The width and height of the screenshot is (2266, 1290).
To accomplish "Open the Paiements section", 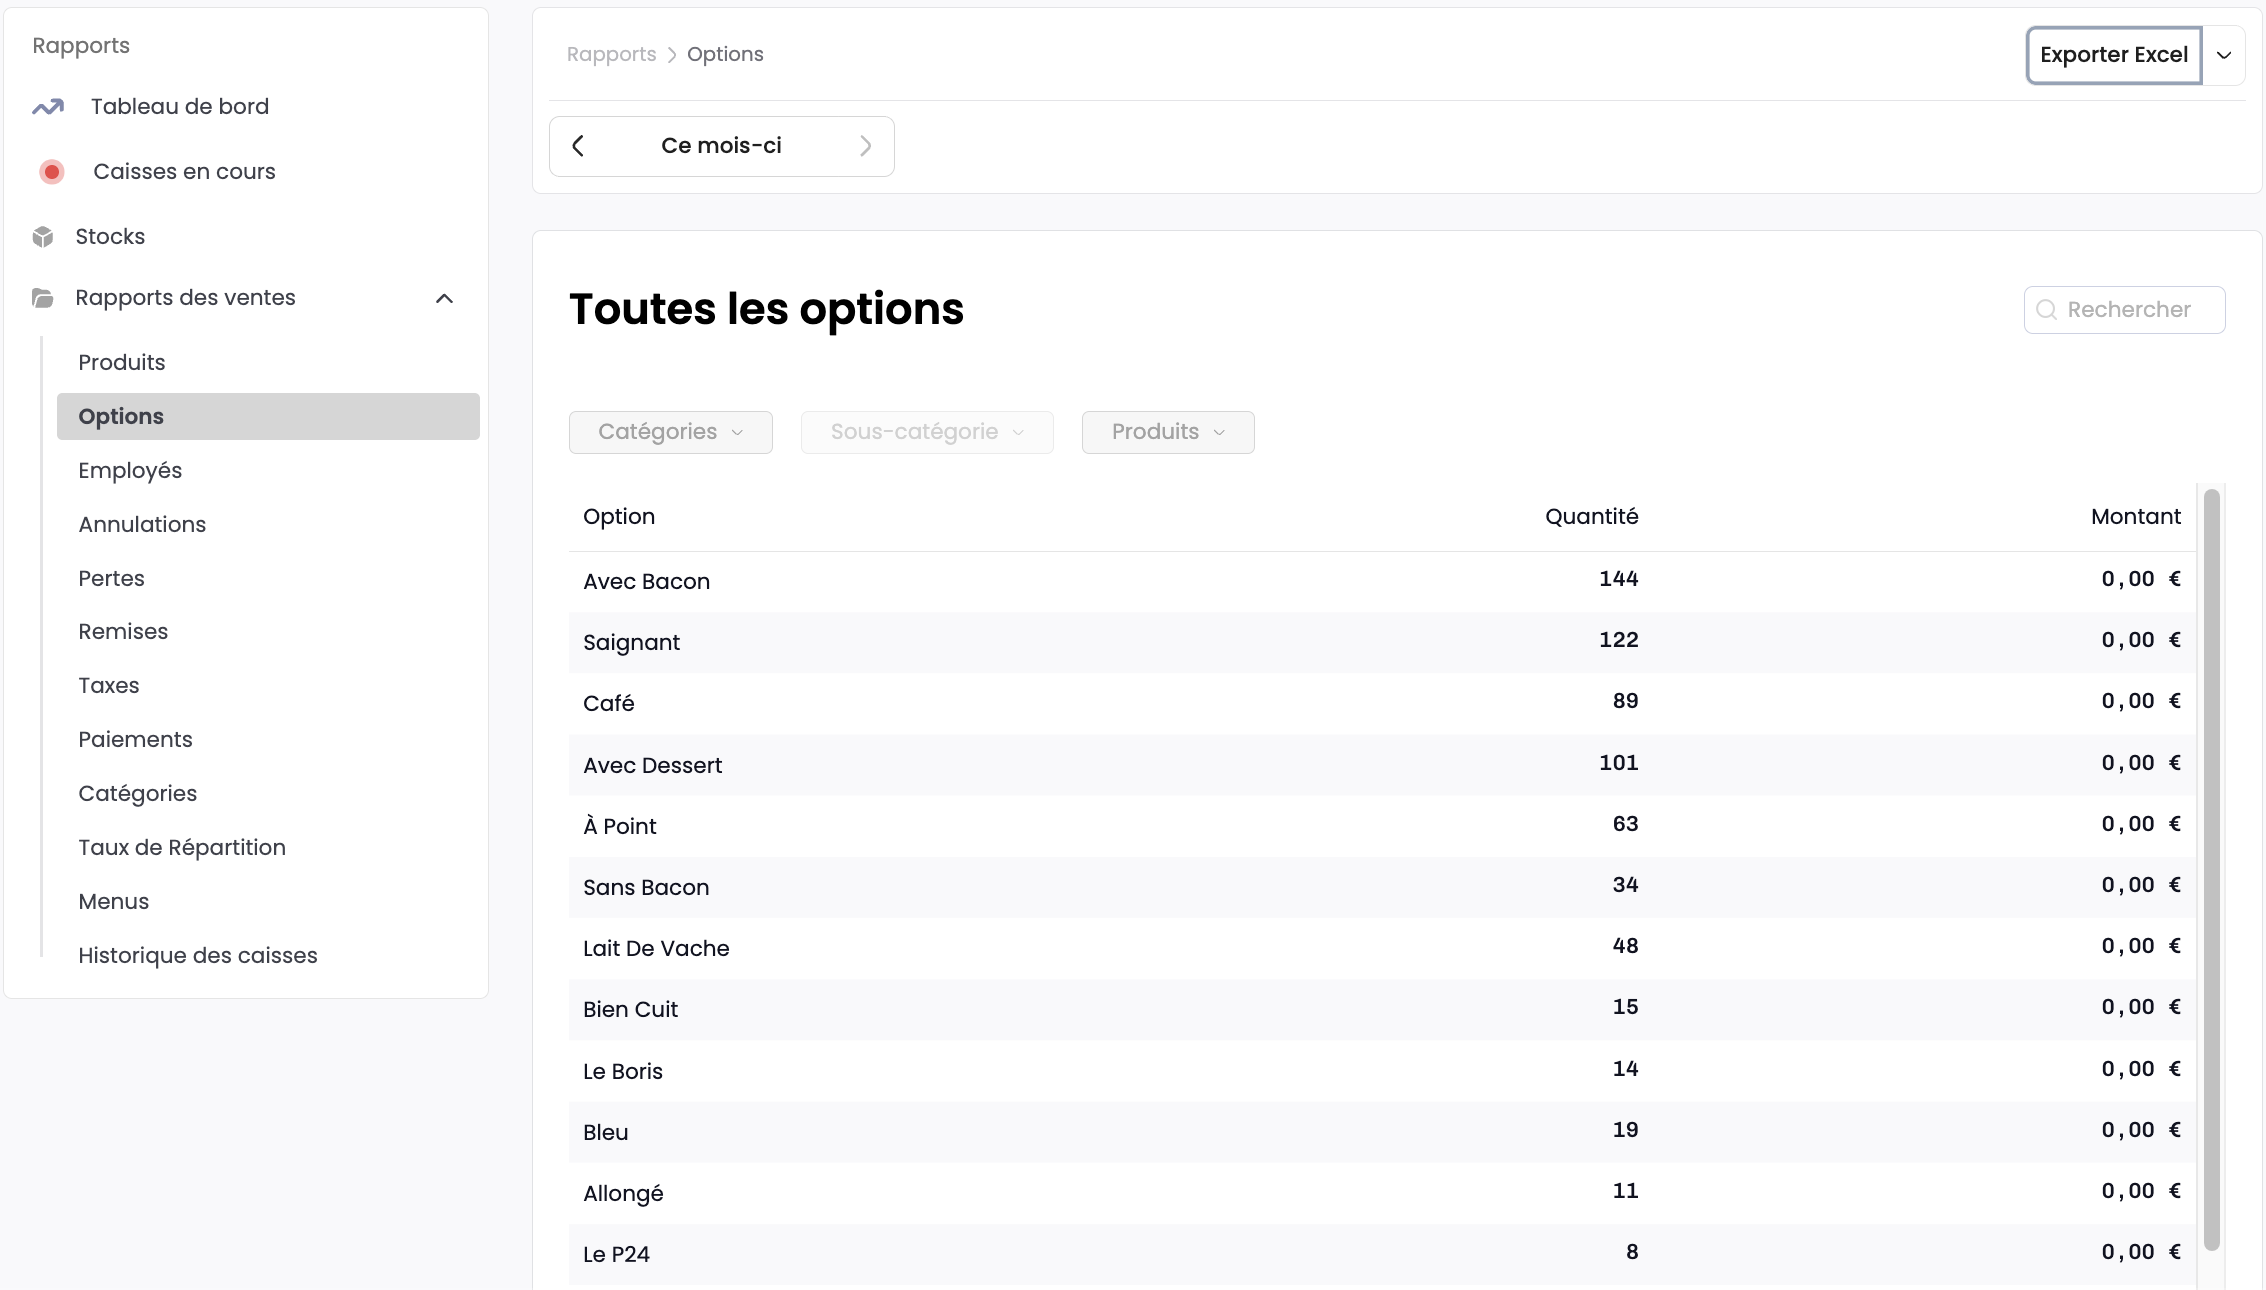I will [x=135, y=739].
